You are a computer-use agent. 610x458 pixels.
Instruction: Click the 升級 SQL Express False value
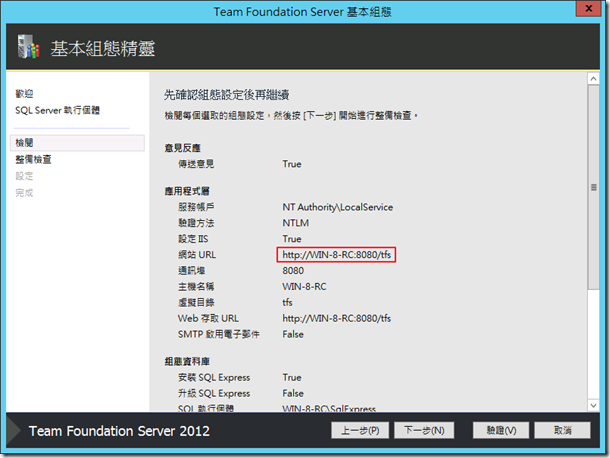293,393
